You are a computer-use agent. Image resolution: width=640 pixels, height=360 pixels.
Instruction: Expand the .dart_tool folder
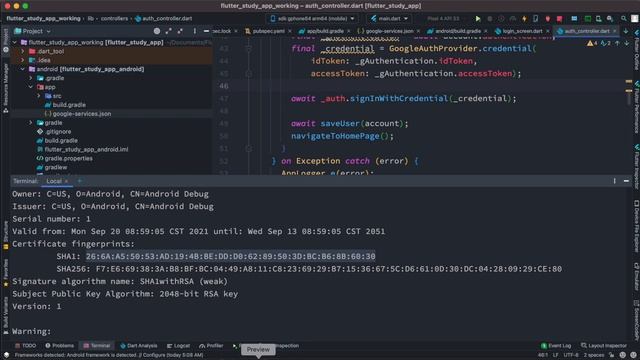(x=23, y=51)
